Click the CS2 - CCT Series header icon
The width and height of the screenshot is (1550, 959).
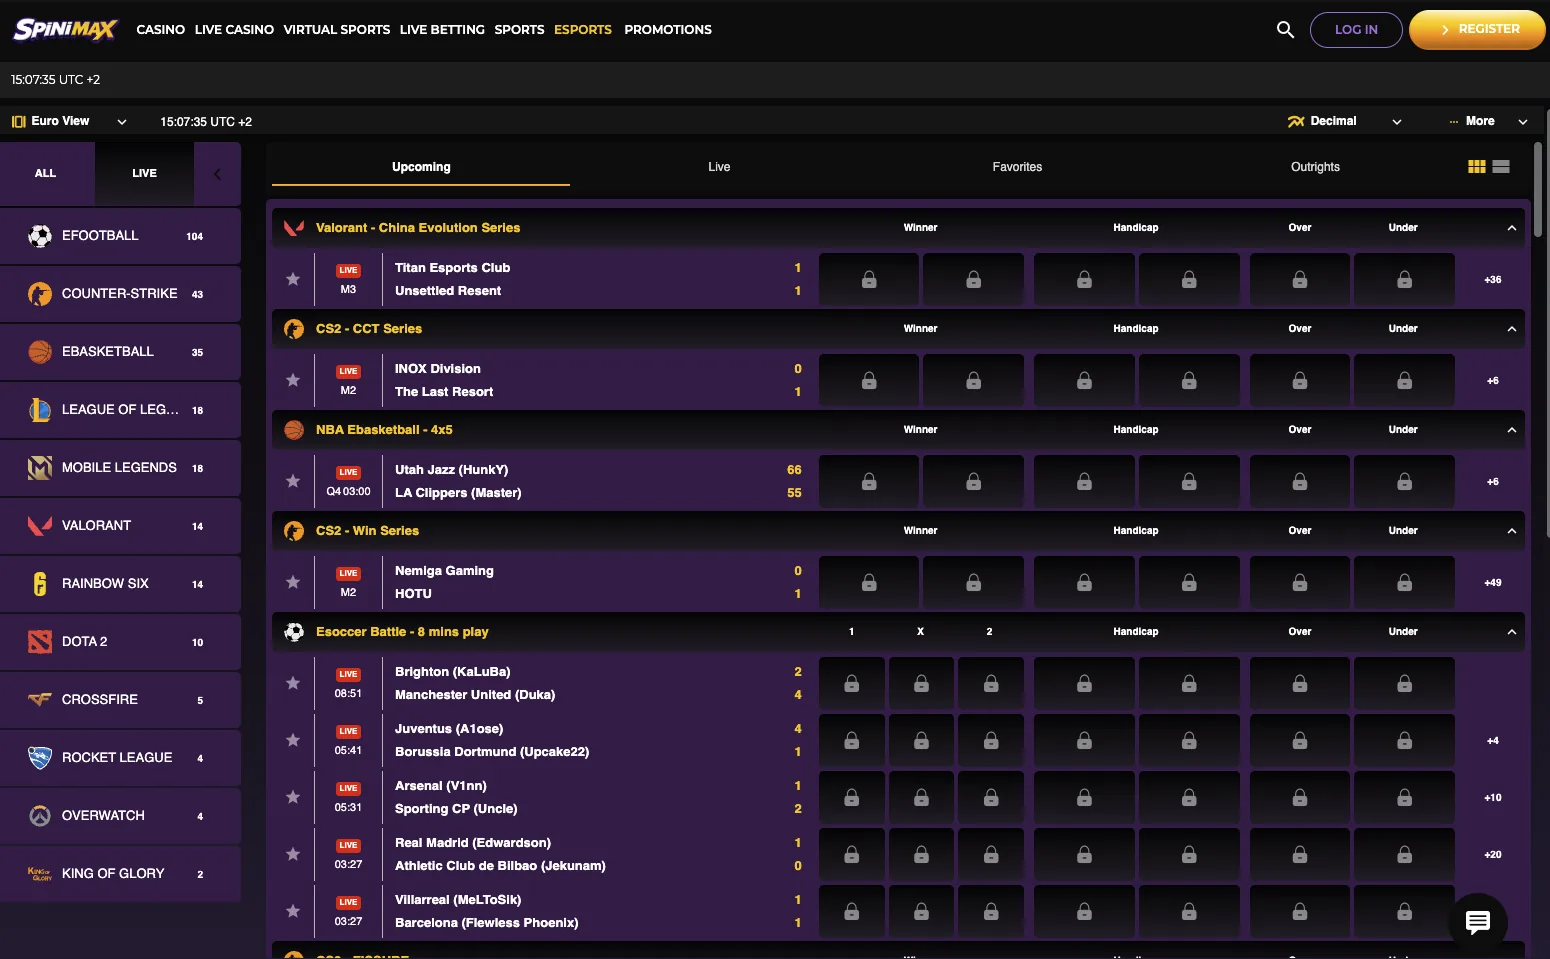(x=294, y=329)
